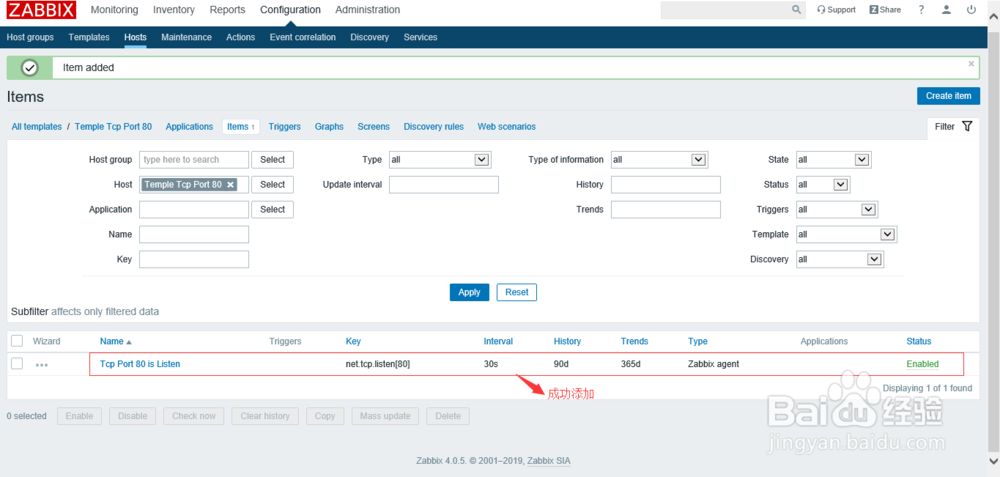This screenshot has height=477, width=1000.
Task: Open the Template filter dropdown
Action: (x=846, y=234)
